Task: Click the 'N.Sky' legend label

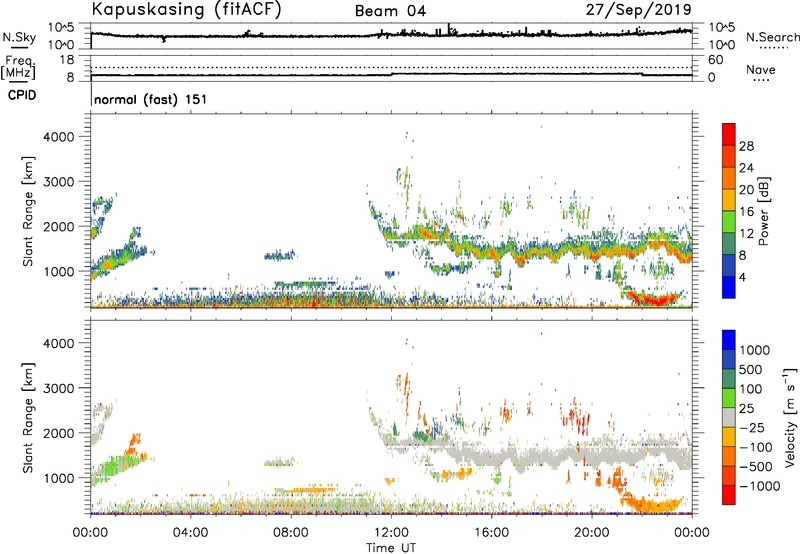Action: point(19,37)
